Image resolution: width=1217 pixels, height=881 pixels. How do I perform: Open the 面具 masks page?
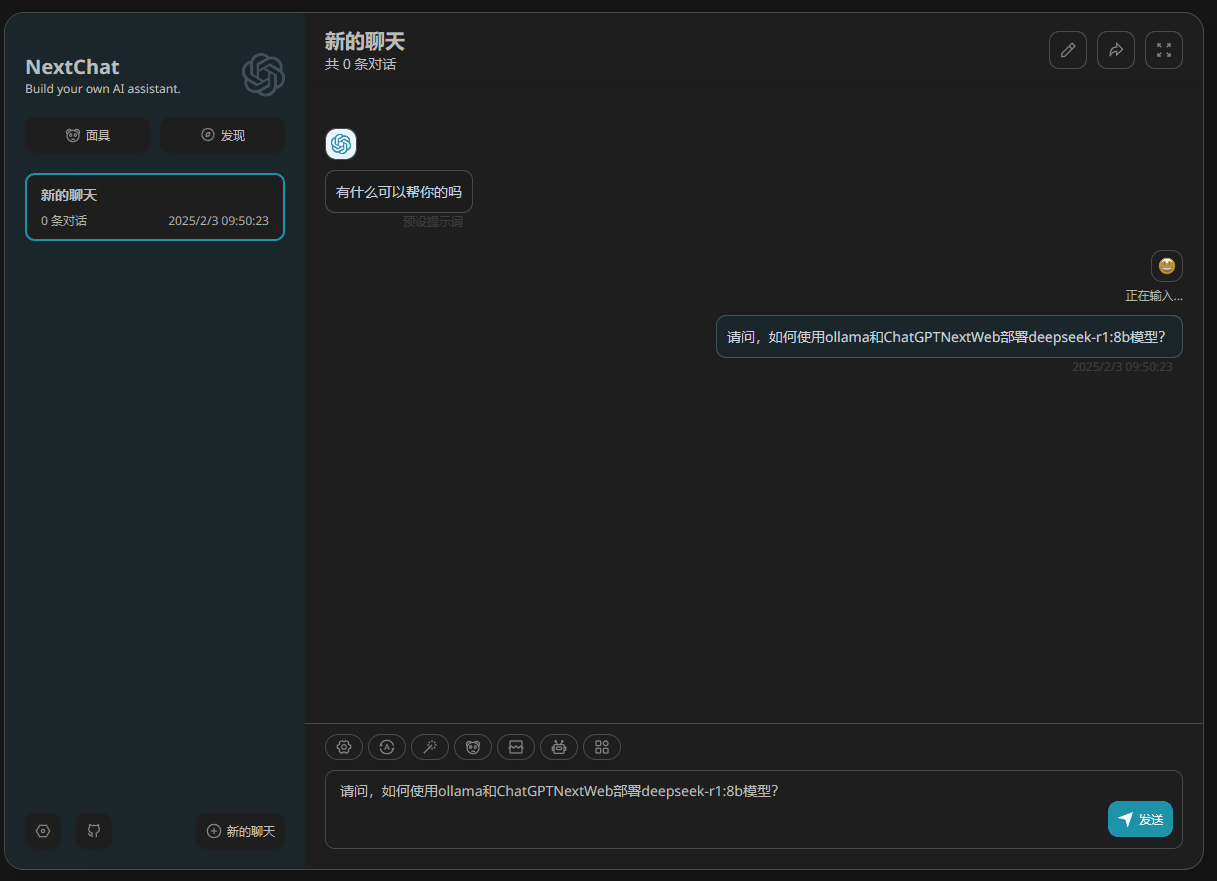[x=87, y=135]
